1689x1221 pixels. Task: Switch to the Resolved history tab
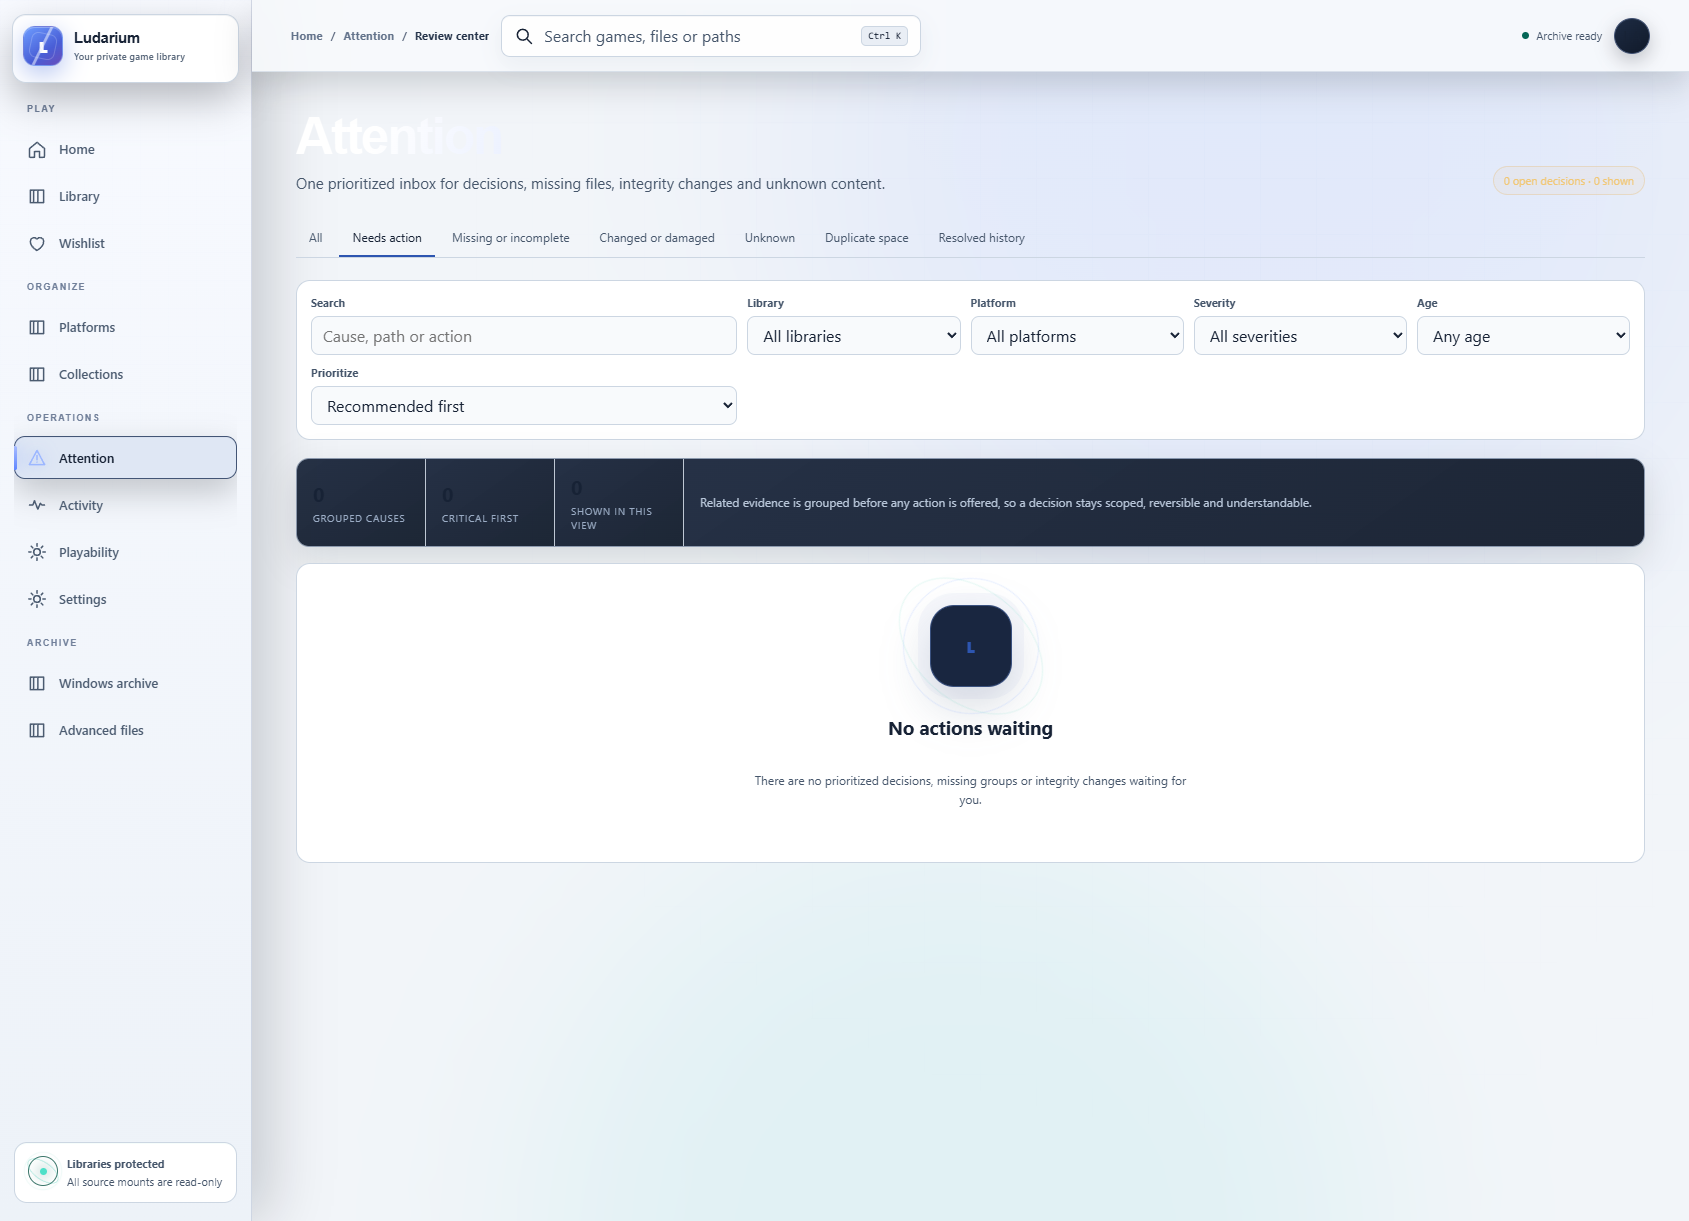[x=982, y=238]
